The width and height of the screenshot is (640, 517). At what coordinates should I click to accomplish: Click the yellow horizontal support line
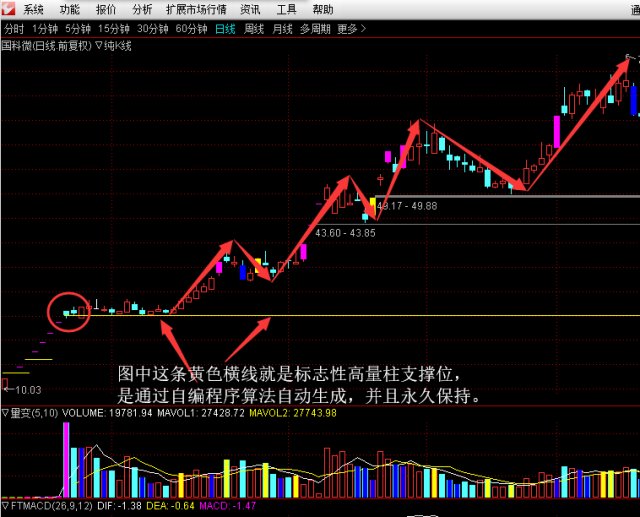coord(400,316)
